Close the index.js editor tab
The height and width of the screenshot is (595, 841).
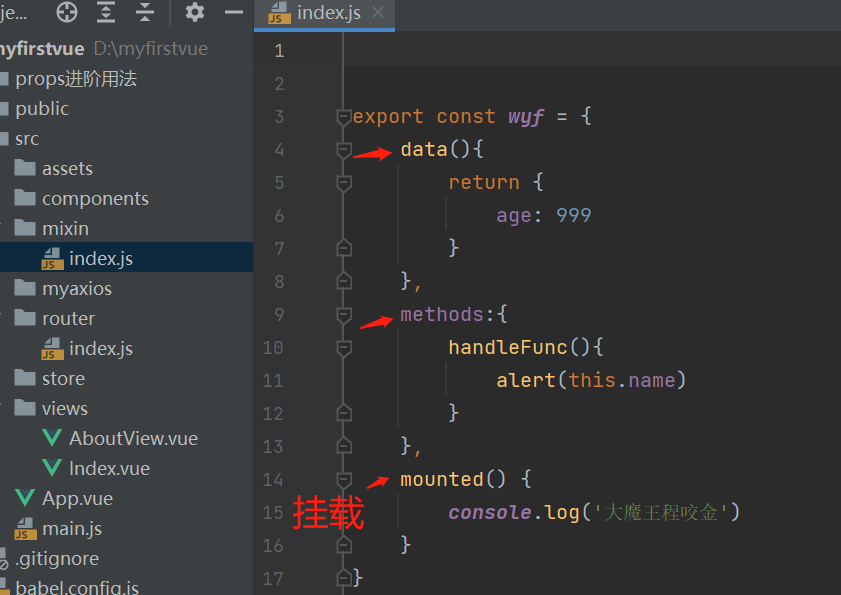pyautogui.click(x=378, y=12)
